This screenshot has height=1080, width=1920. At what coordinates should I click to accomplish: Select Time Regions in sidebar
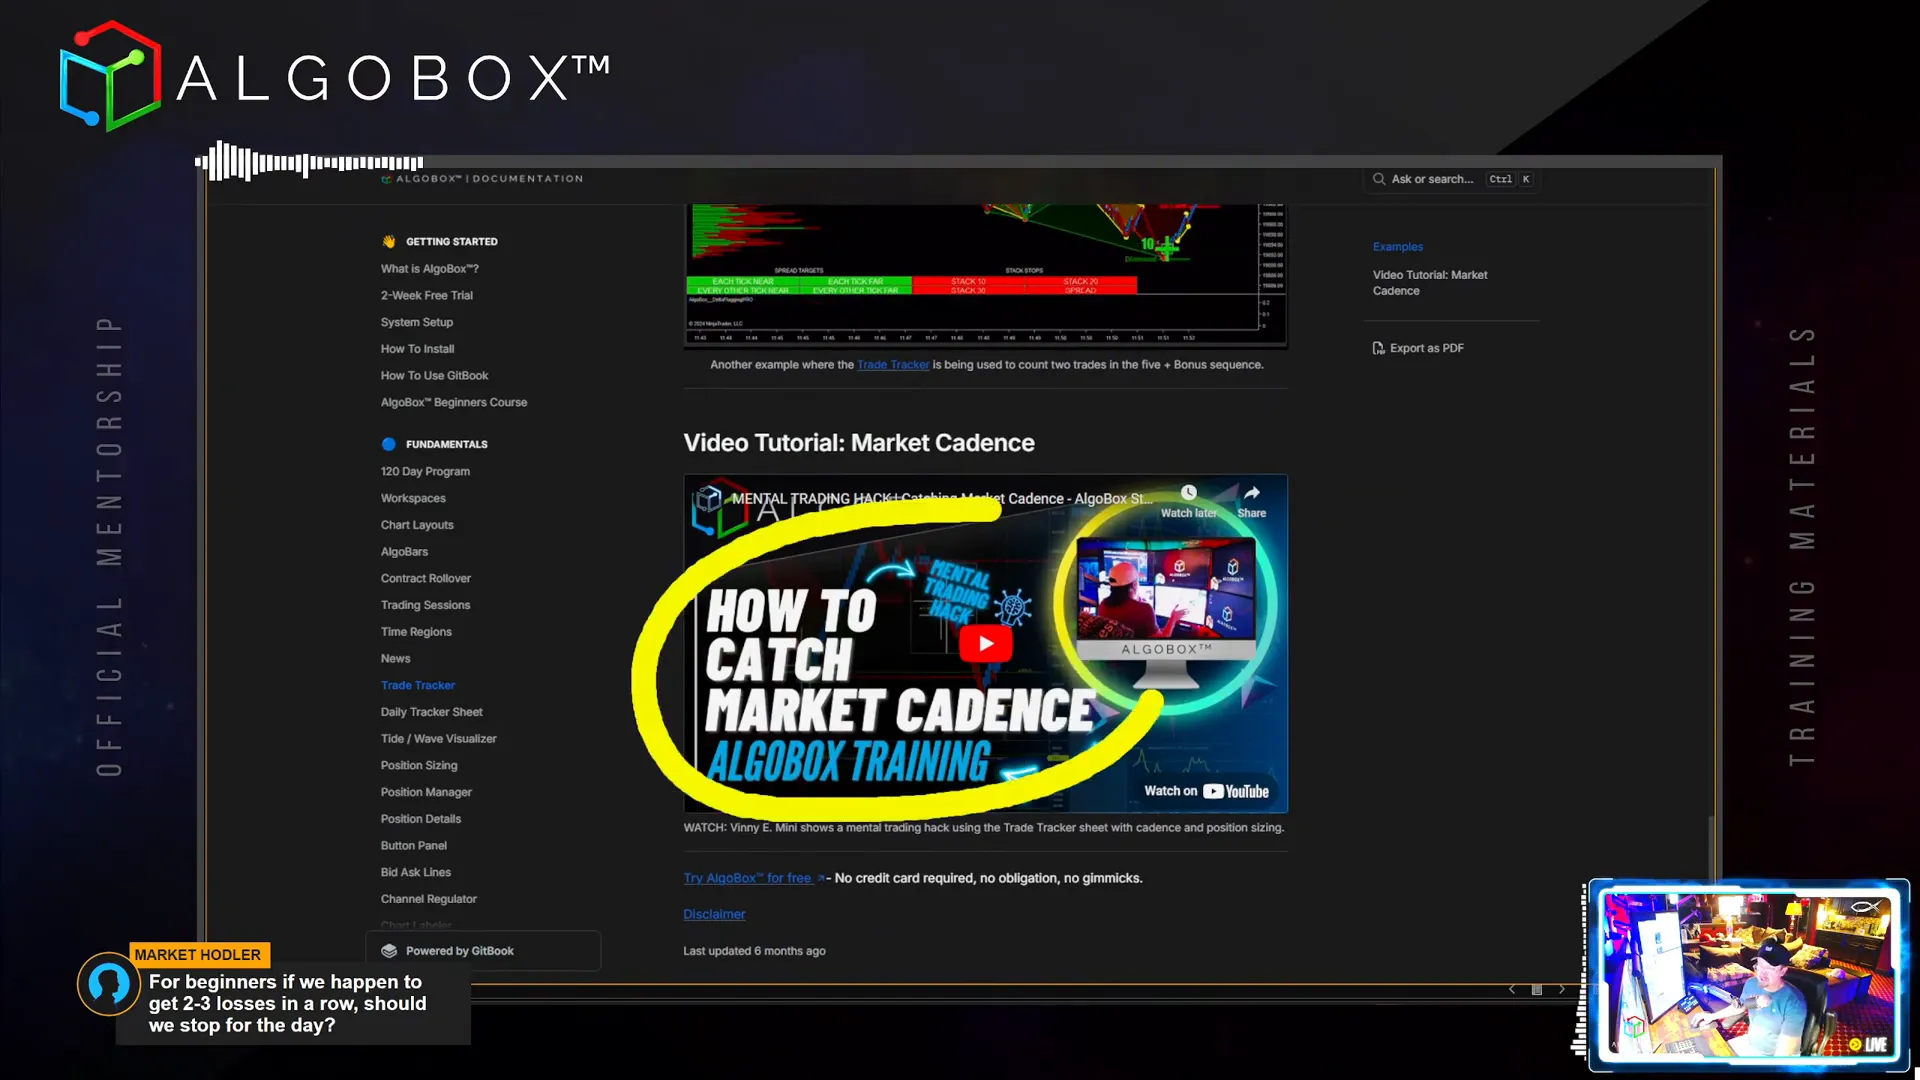point(416,632)
